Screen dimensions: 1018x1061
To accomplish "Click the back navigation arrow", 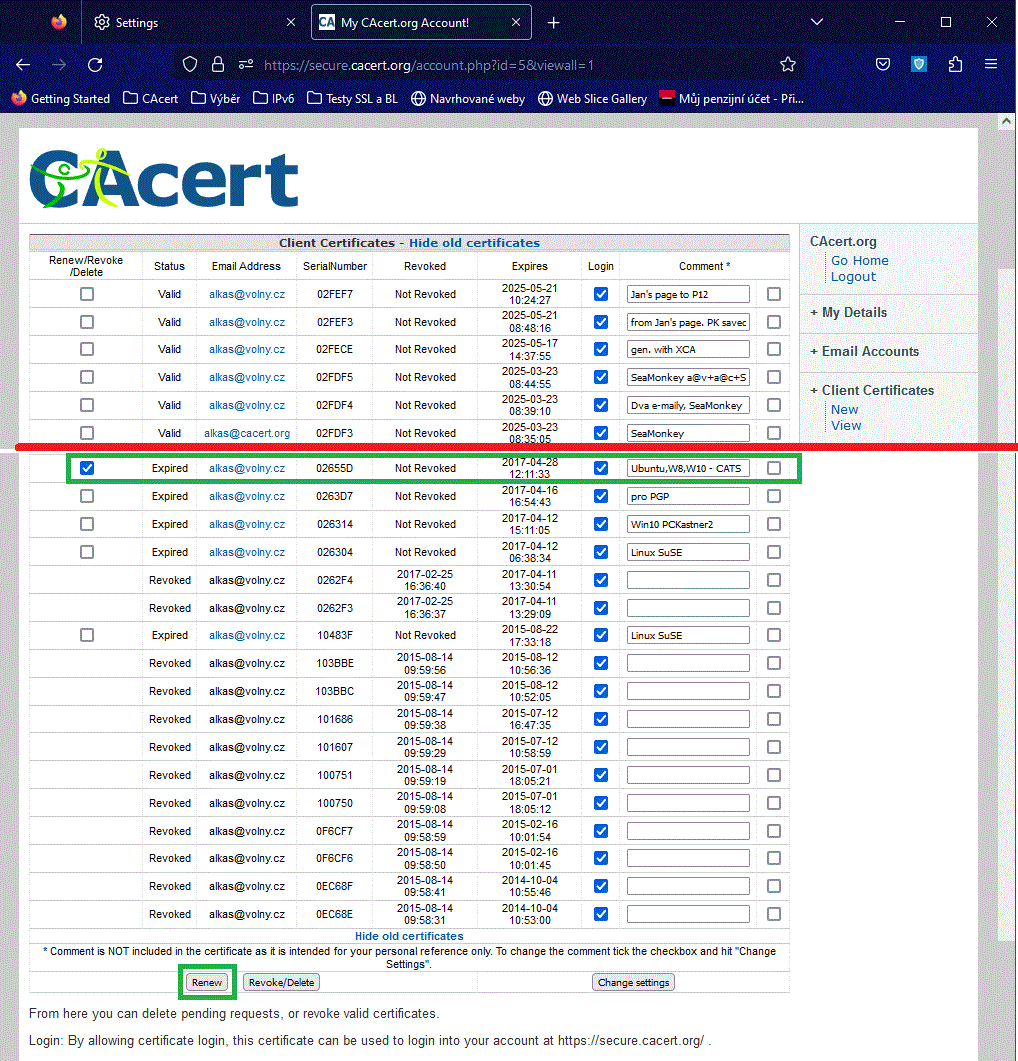I will pyautogui.click(x=23, y=64).
